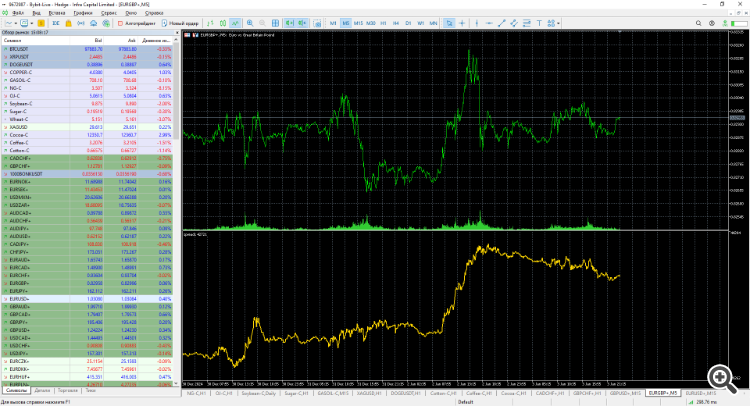Select the Fibonacci retracement tool
The image size is (750, 406).
click(x=527, y=23)
